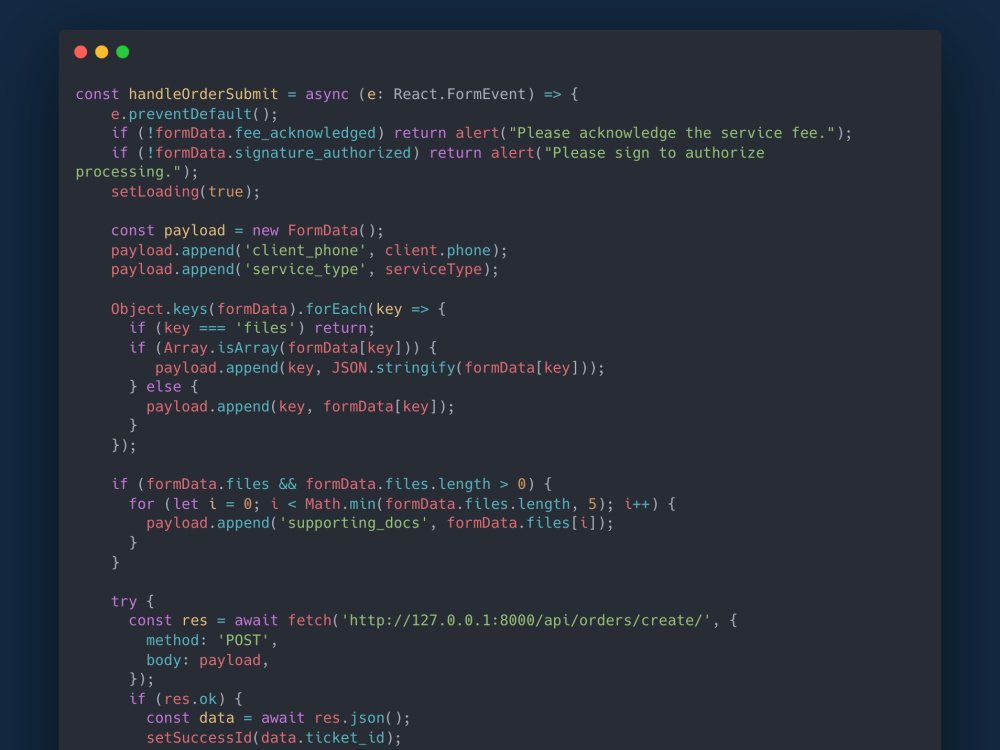
Task: Click the 'fee_acknowledged' property
Action: tap(305, 133)
